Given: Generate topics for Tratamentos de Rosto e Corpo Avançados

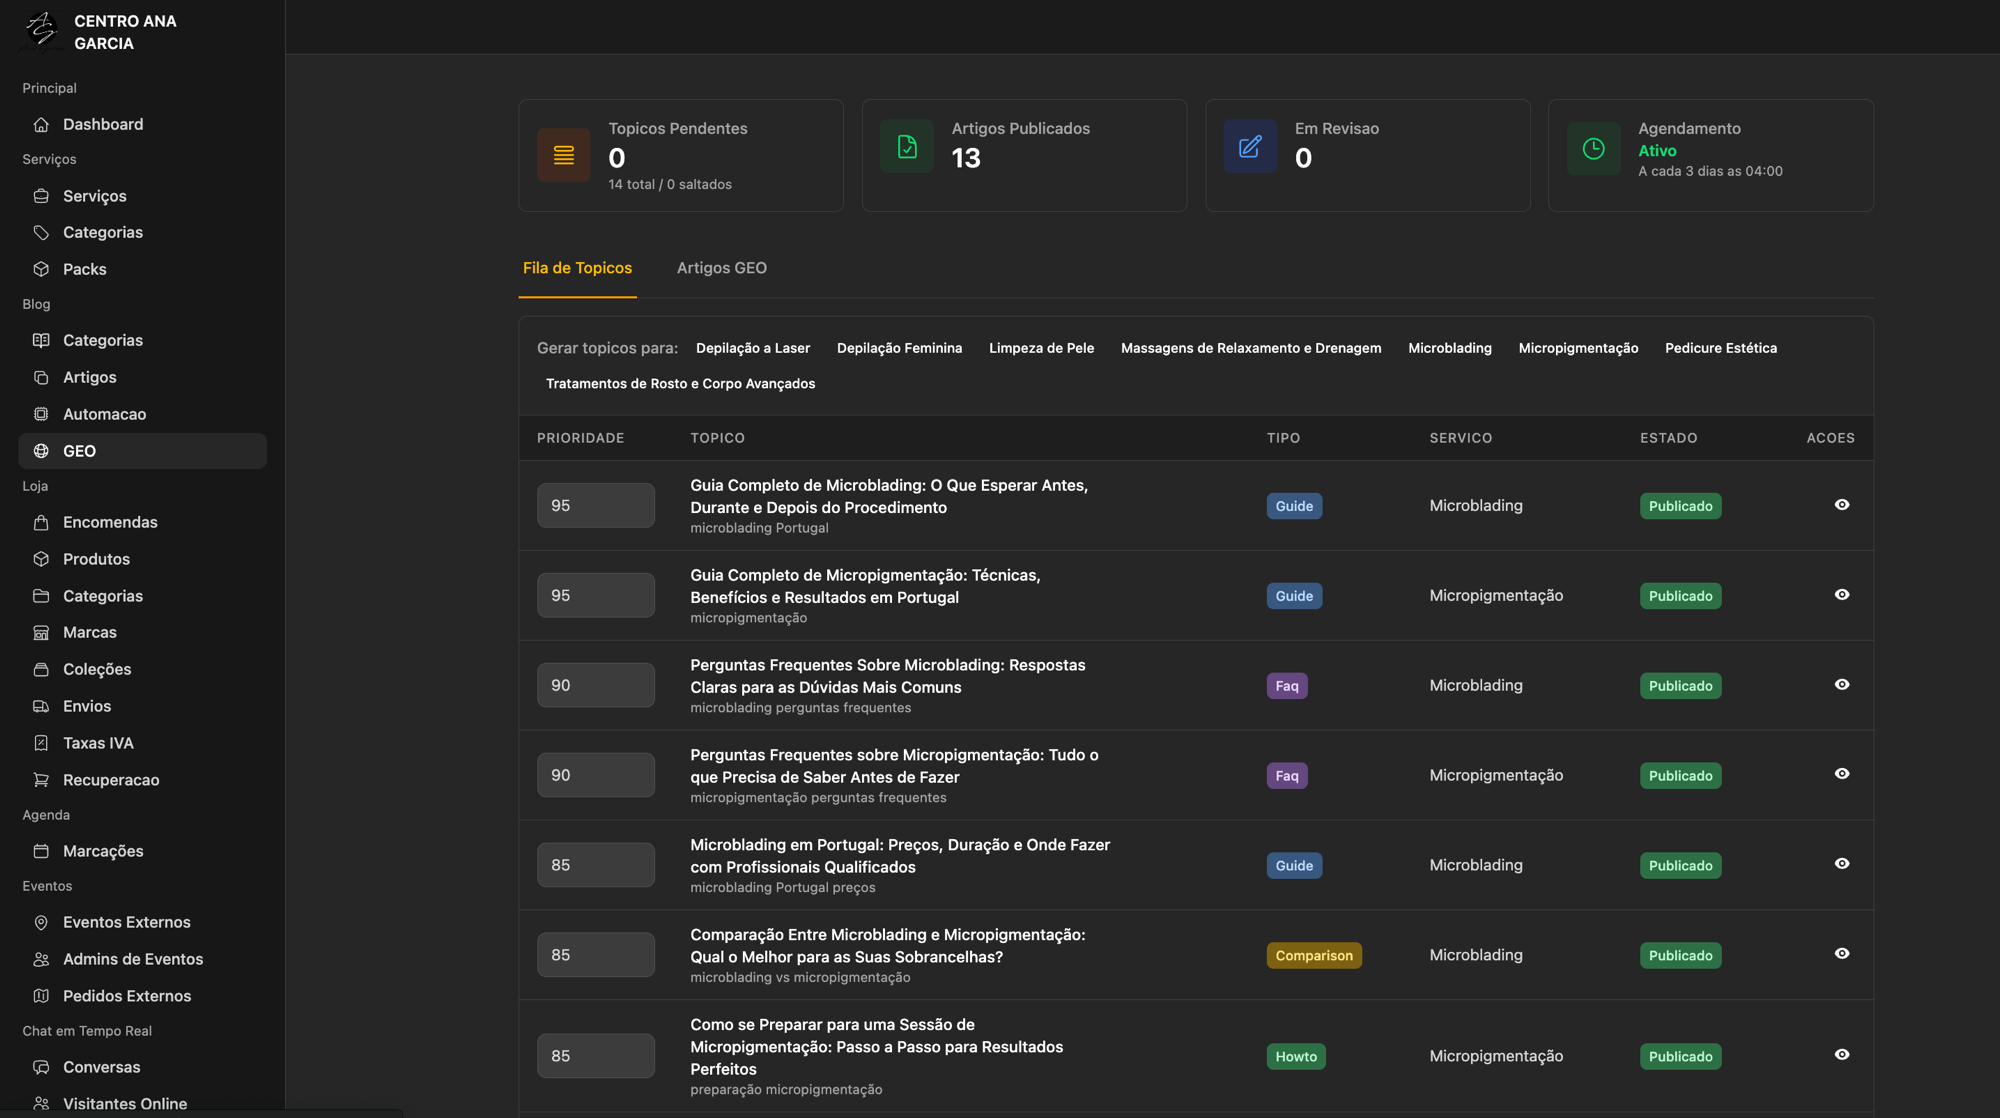Looking at the screenshot, I should (680, 384).
